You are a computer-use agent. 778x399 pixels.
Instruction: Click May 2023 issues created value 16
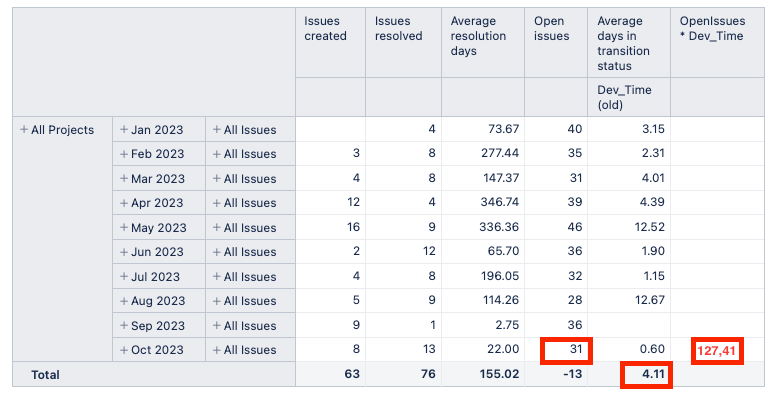(x=353, y=227)
